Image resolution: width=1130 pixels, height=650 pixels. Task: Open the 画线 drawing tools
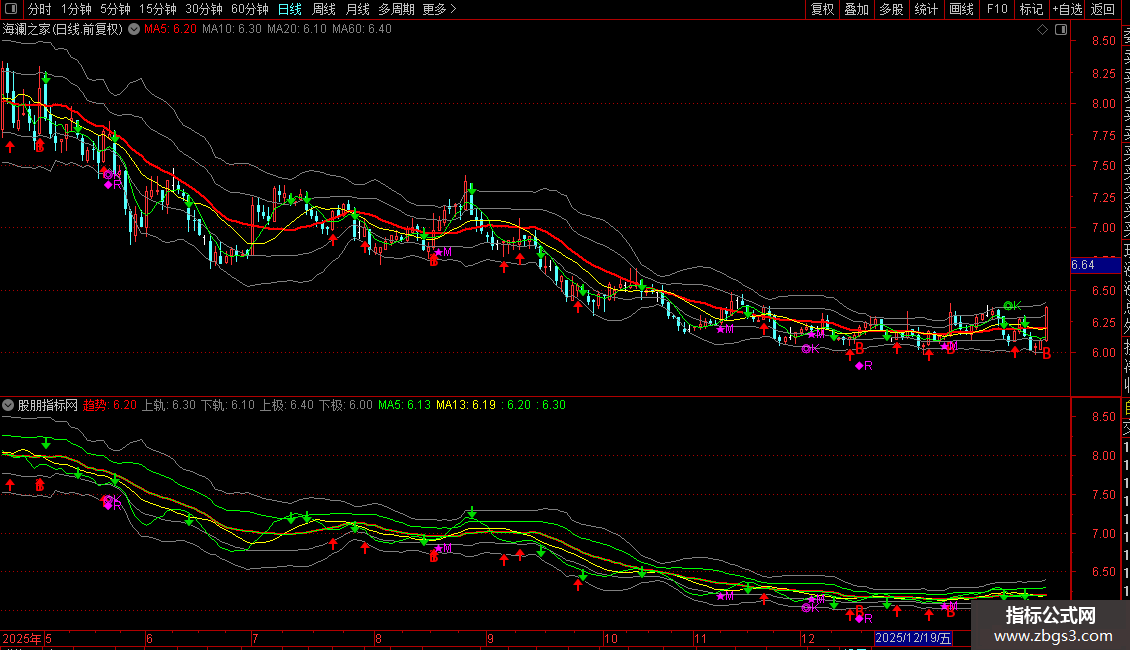[x=961, y=10]
